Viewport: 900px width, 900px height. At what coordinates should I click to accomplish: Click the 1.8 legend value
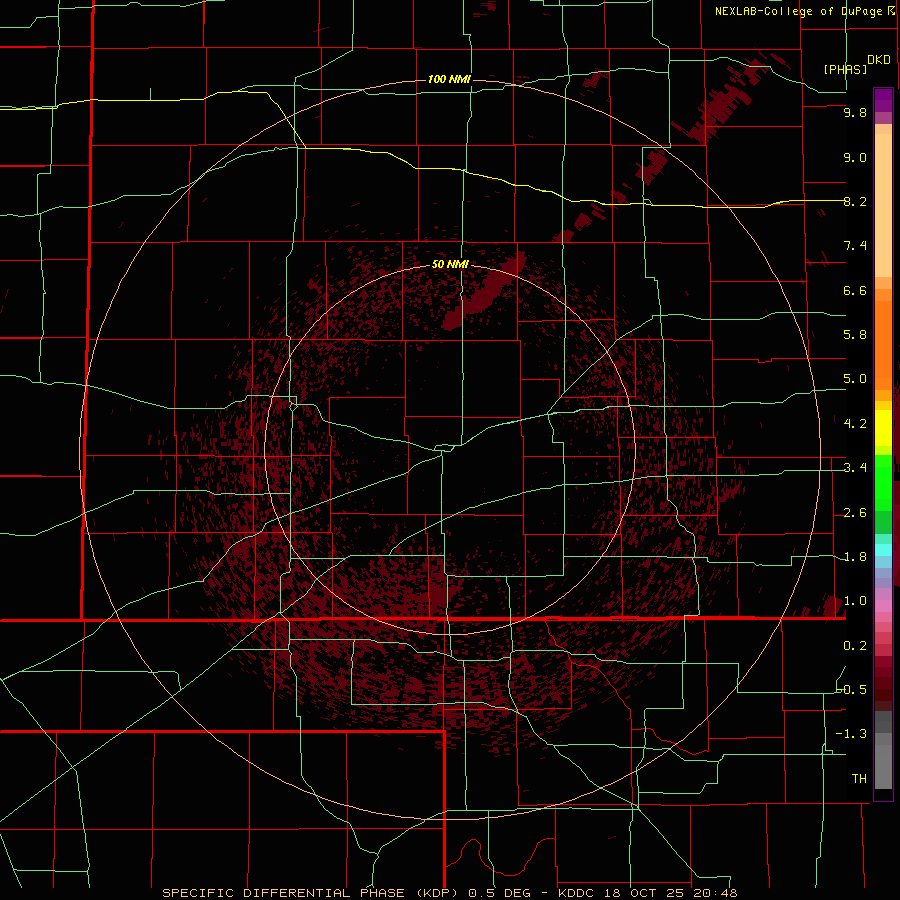pos(855,557)
